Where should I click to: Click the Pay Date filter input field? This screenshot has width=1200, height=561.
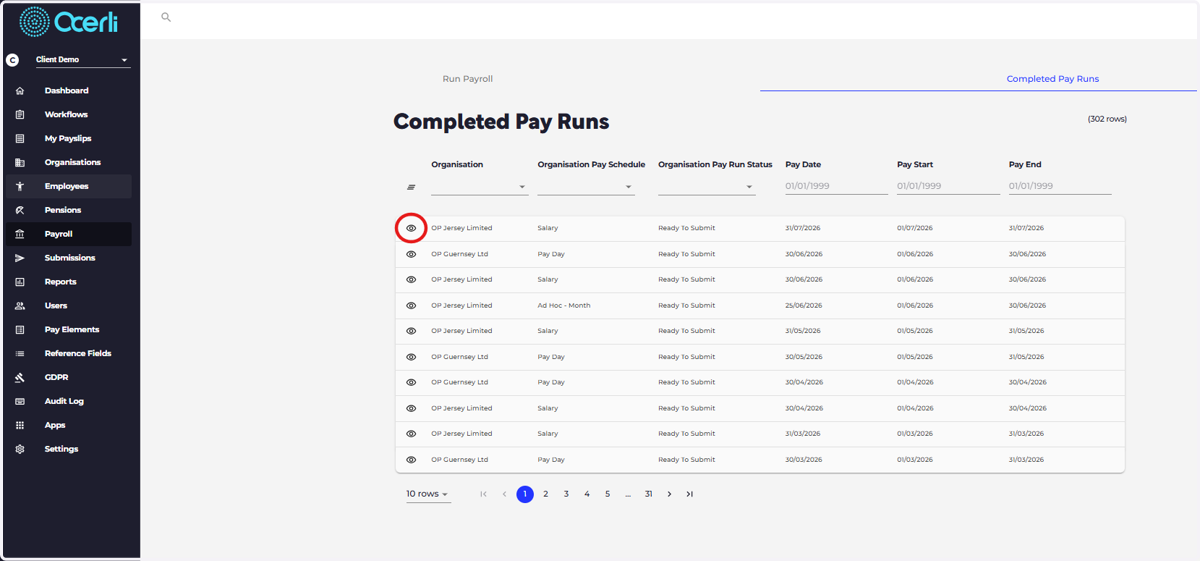[x=836, y=186]
